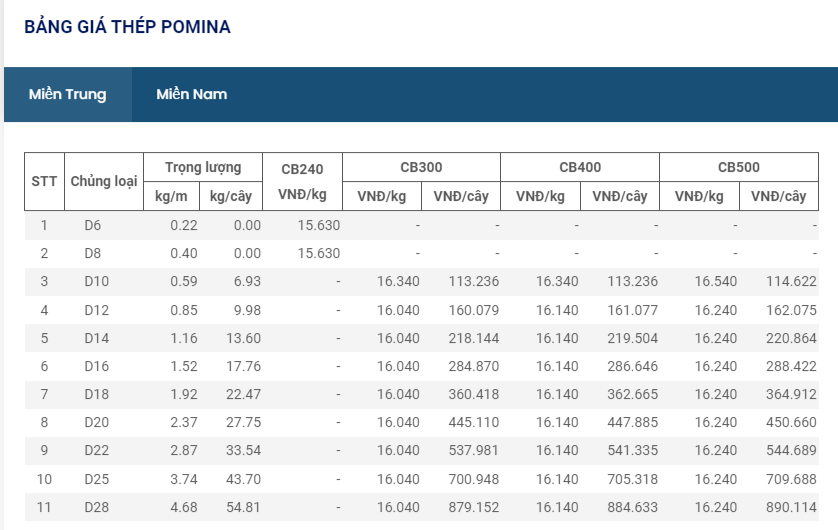This screenshot has width=838, height=530.
Task: Click the 890.114 CB500 price for D28
Action: point(792,507)
